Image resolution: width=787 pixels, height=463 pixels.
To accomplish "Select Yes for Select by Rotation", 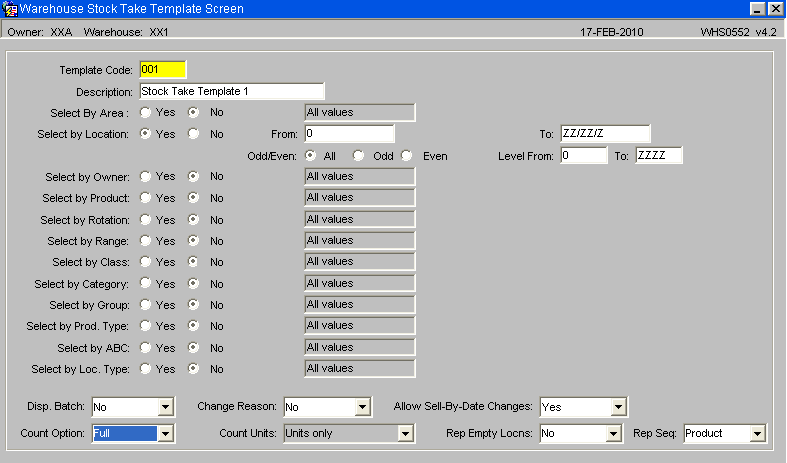I will [146, 219].
